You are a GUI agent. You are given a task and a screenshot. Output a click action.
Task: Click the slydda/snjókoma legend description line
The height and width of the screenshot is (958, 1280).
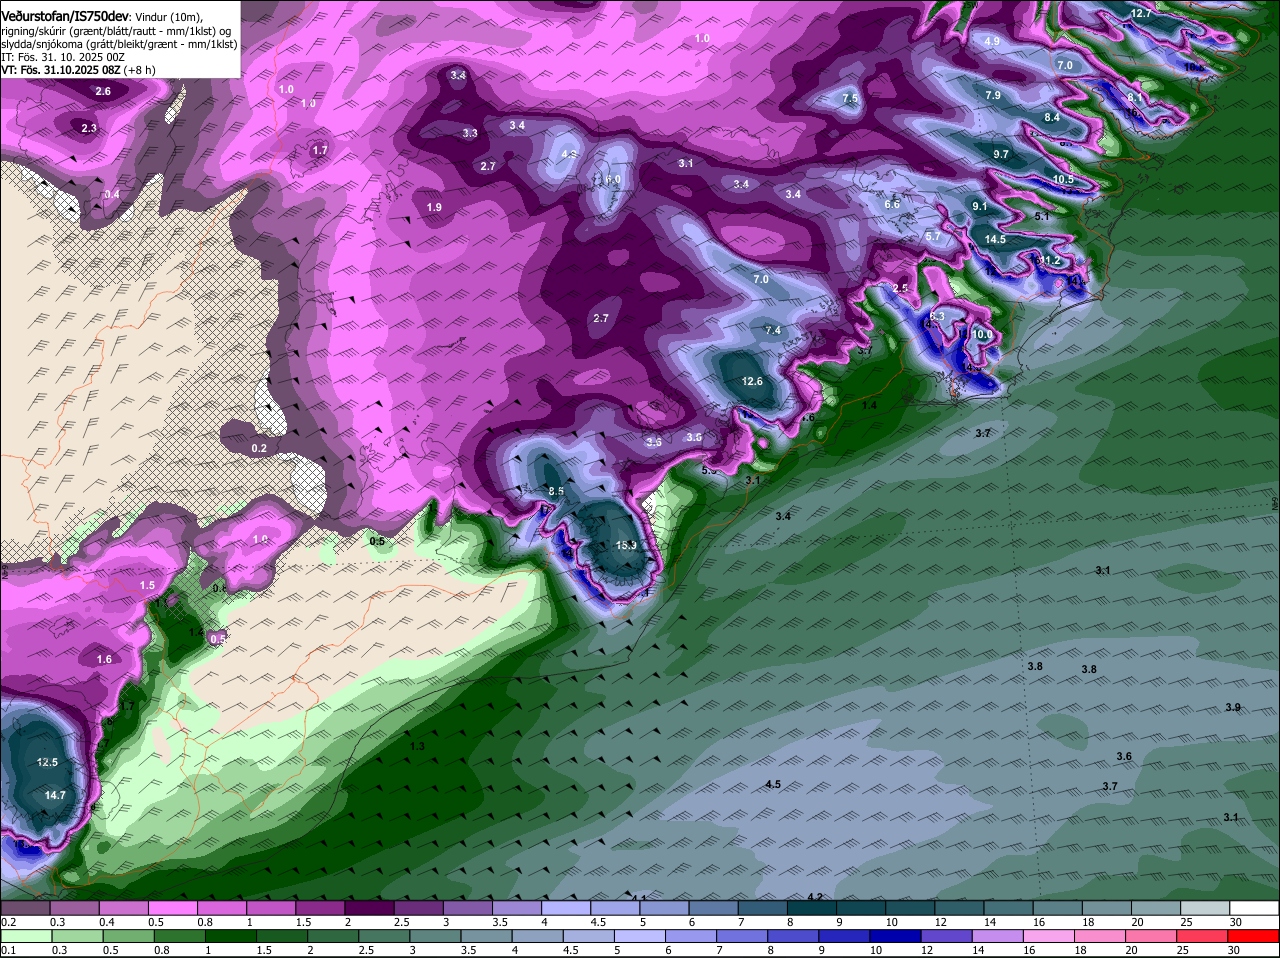point(119,44)
